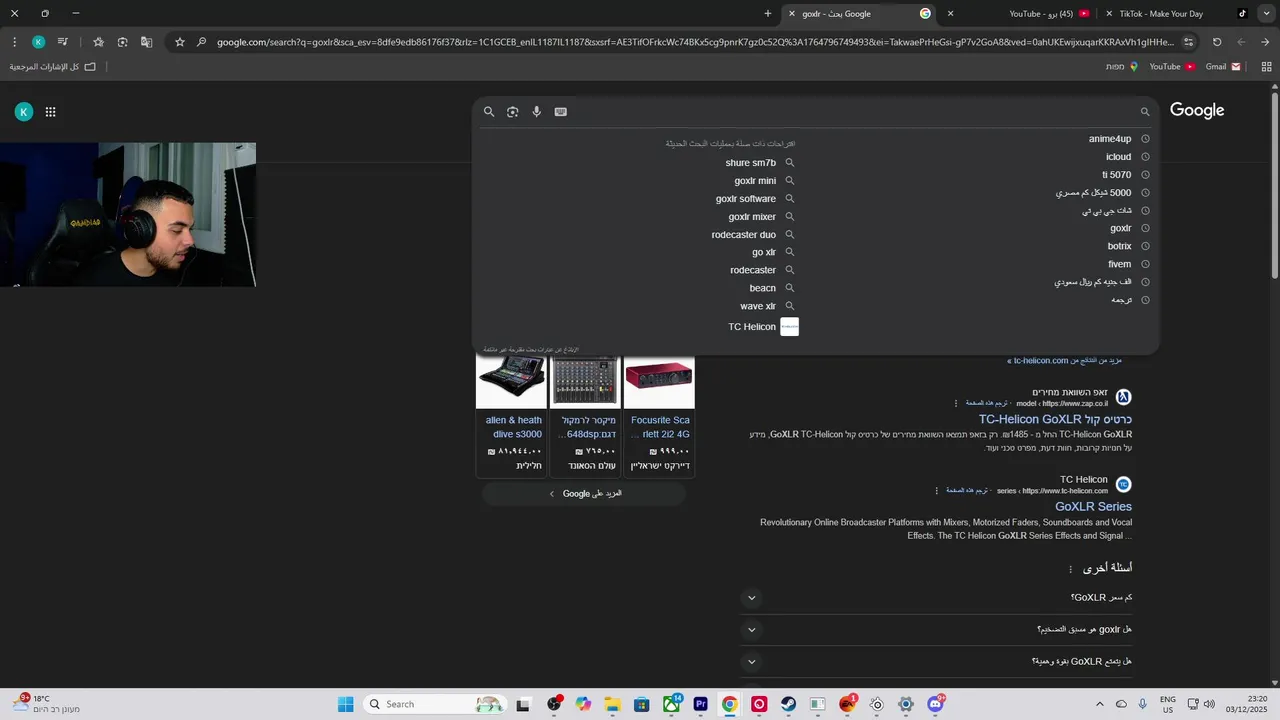The image size is (1280, 720).
Task: Click the zoom magnifier icon in address bar
Action: [201, 42]
